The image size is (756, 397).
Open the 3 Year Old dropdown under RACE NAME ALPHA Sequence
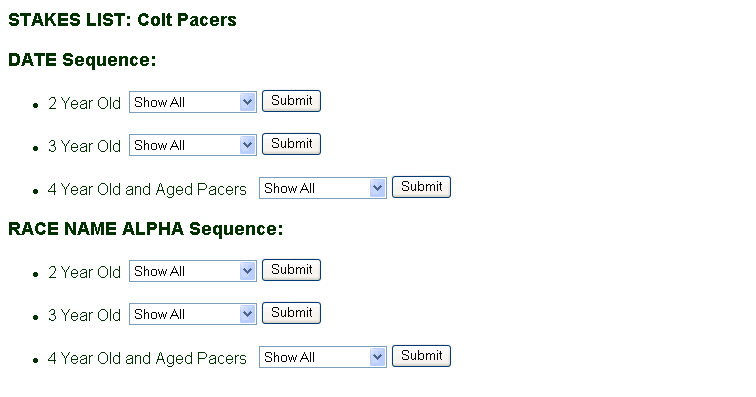[x=192, y=314]
